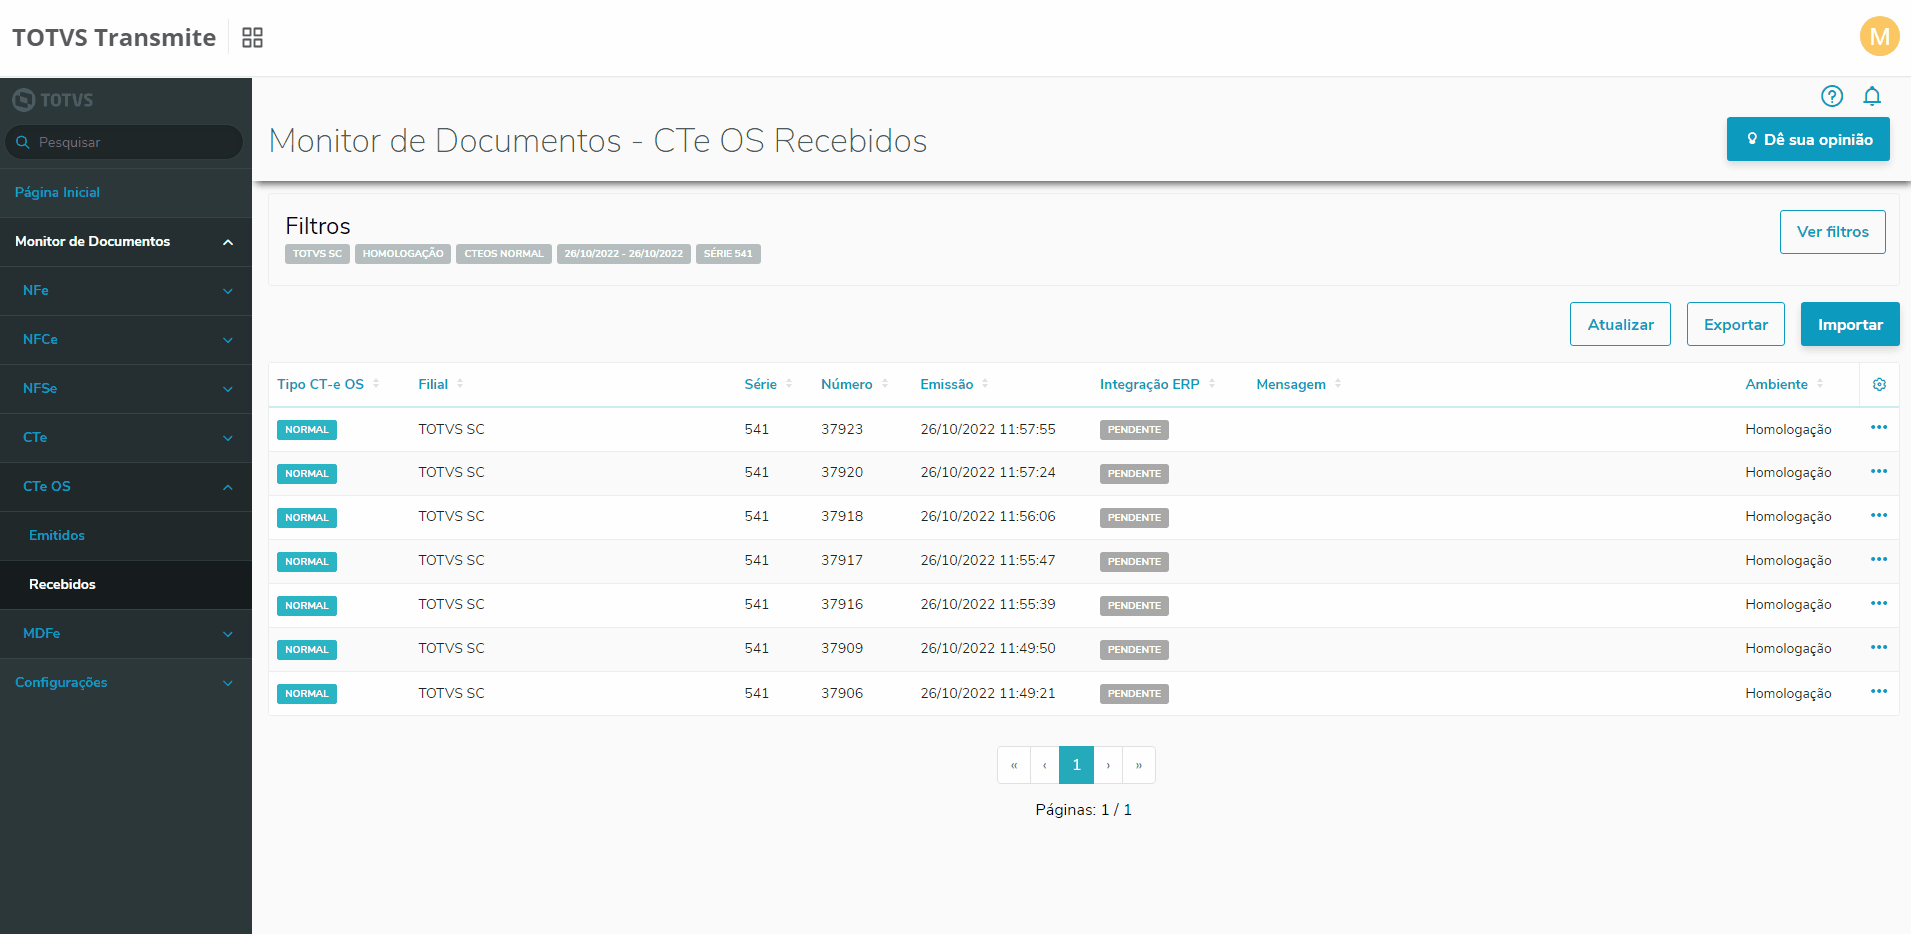
Task: Open the table column settings gear
Action: click(x=1879, y=384)
